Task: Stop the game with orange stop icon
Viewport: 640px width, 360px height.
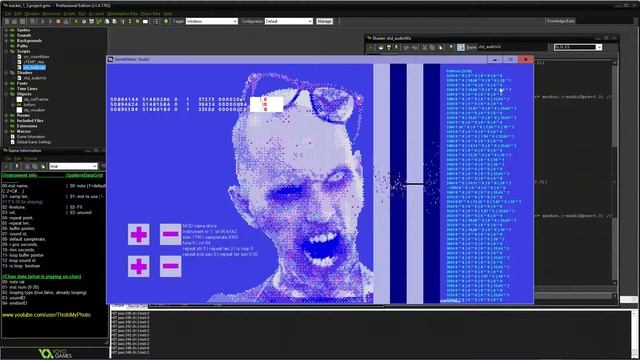Action: (58, 21)
